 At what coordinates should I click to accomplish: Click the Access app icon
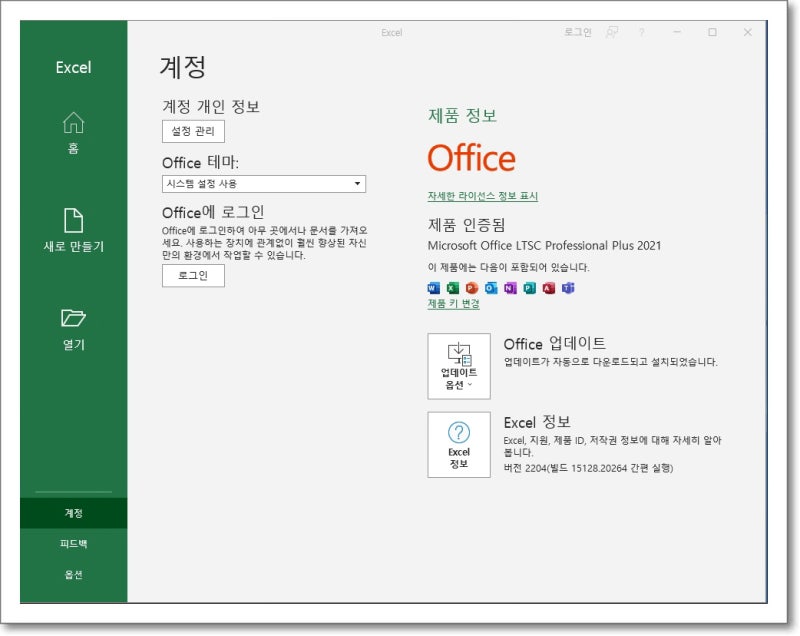point(549,288)
